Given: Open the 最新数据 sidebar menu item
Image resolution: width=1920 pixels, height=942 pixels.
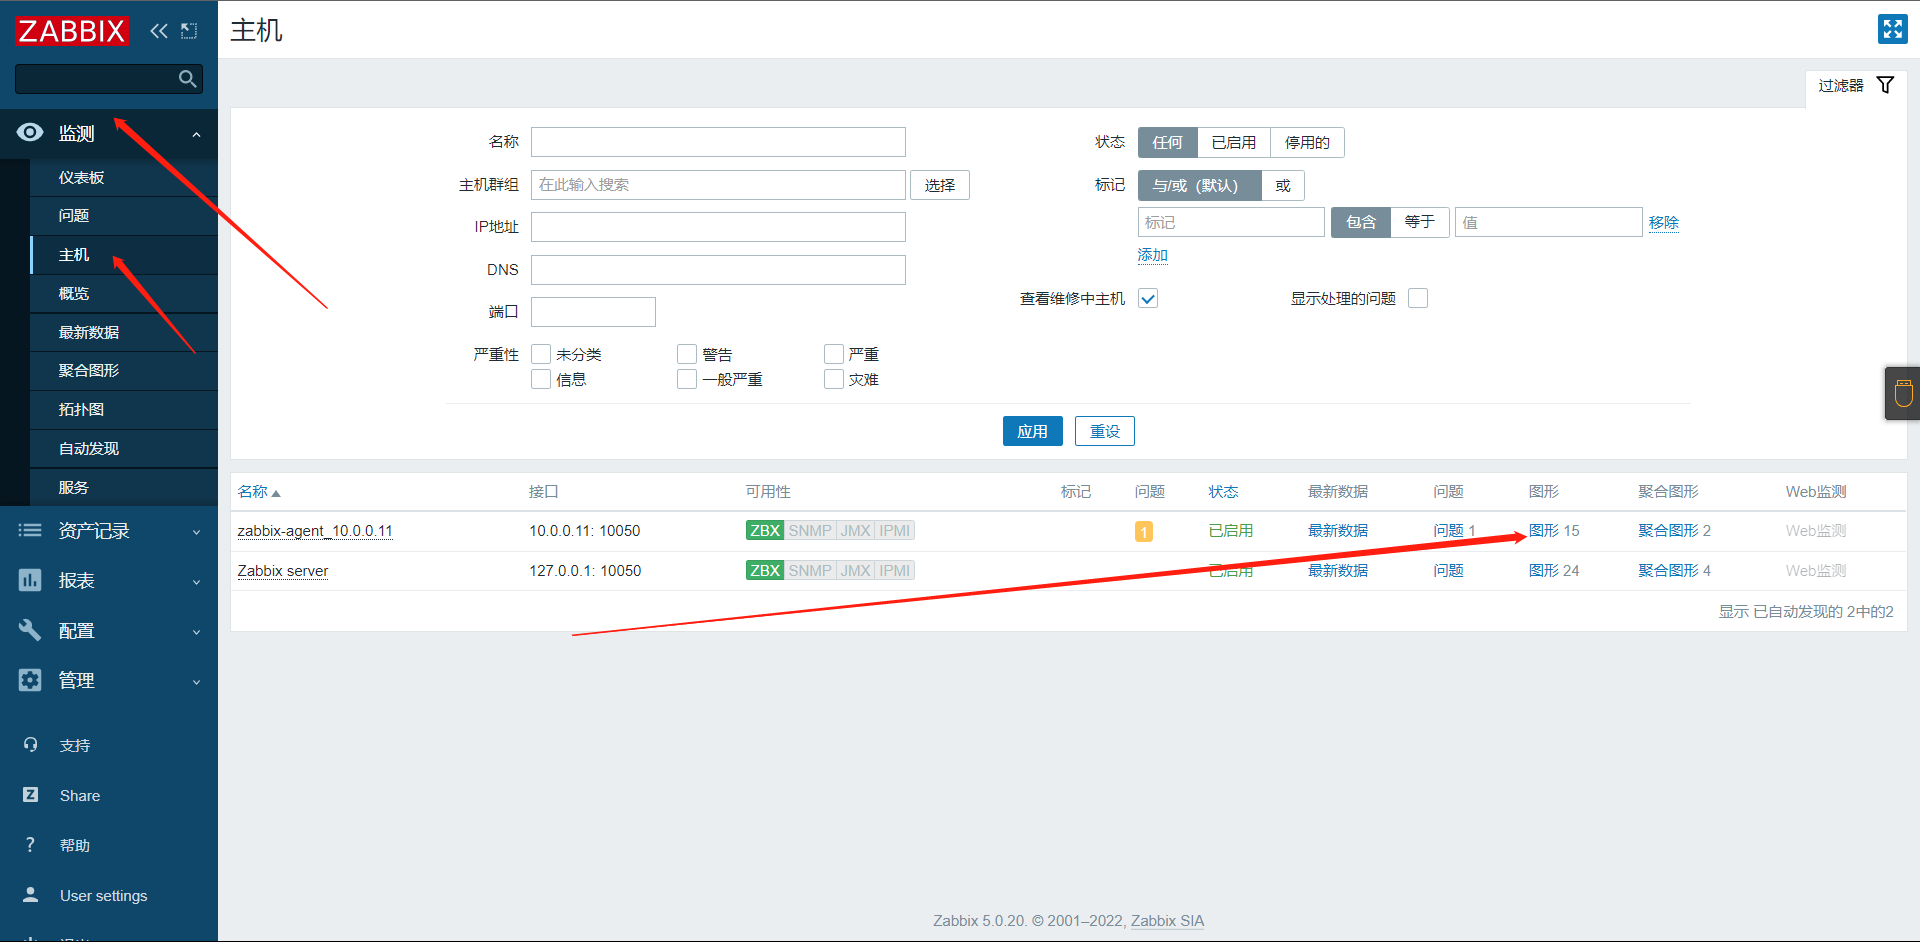Looking at the screenshot, I should [x=124, y=333].
